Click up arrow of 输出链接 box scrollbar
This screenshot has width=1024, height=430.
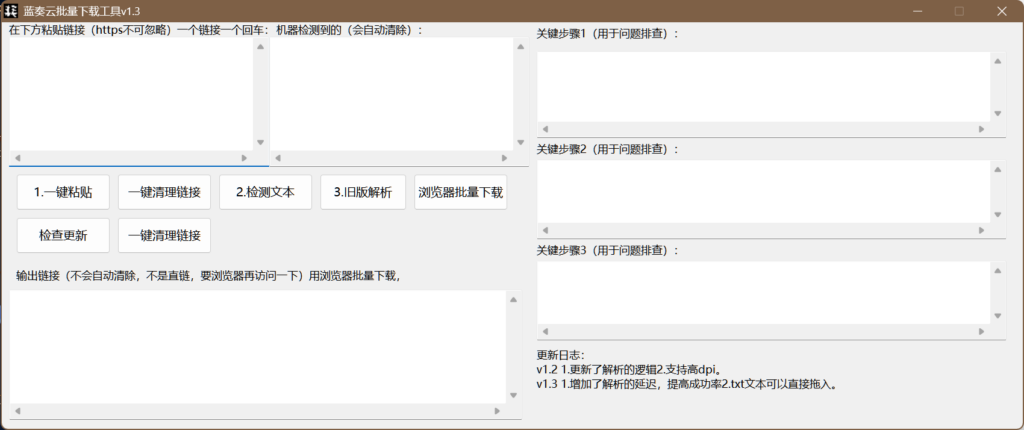coord(513,299)
